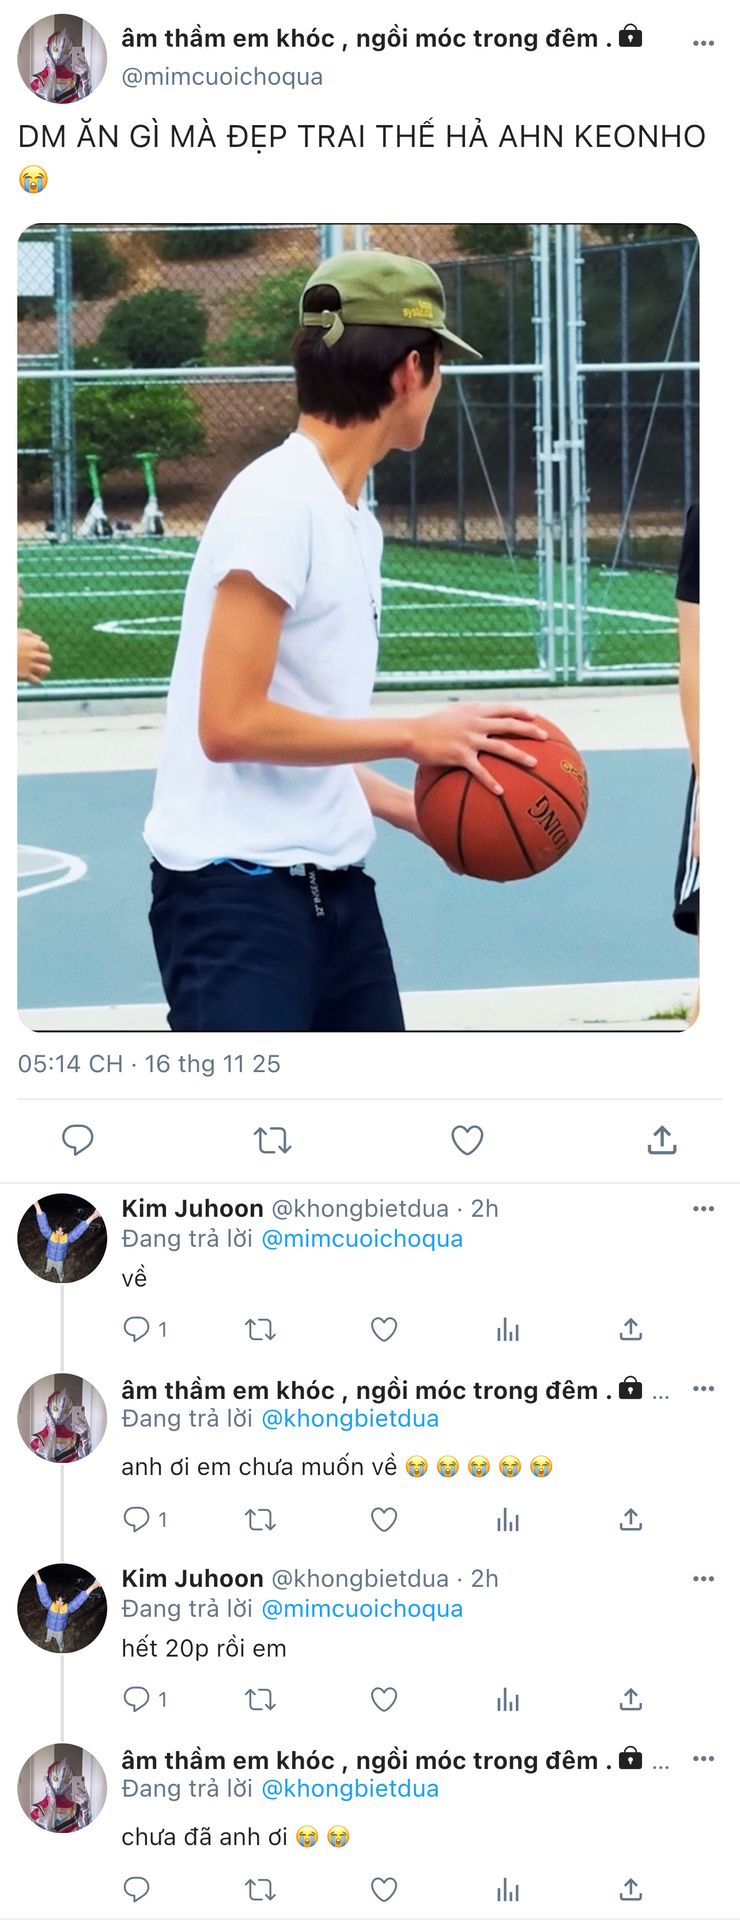Screen dimensions: 740x1920
Task: Reply to "hết 20p rồi em" comment
Action: 137,1699
